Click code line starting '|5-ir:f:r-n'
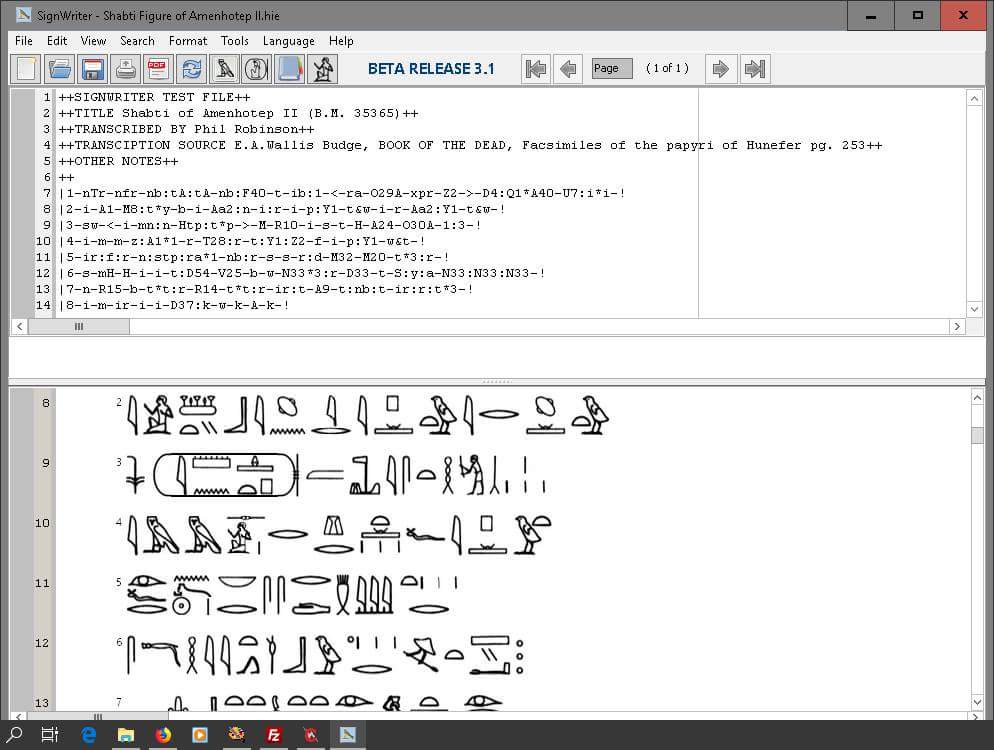 (x=254, y=257)
